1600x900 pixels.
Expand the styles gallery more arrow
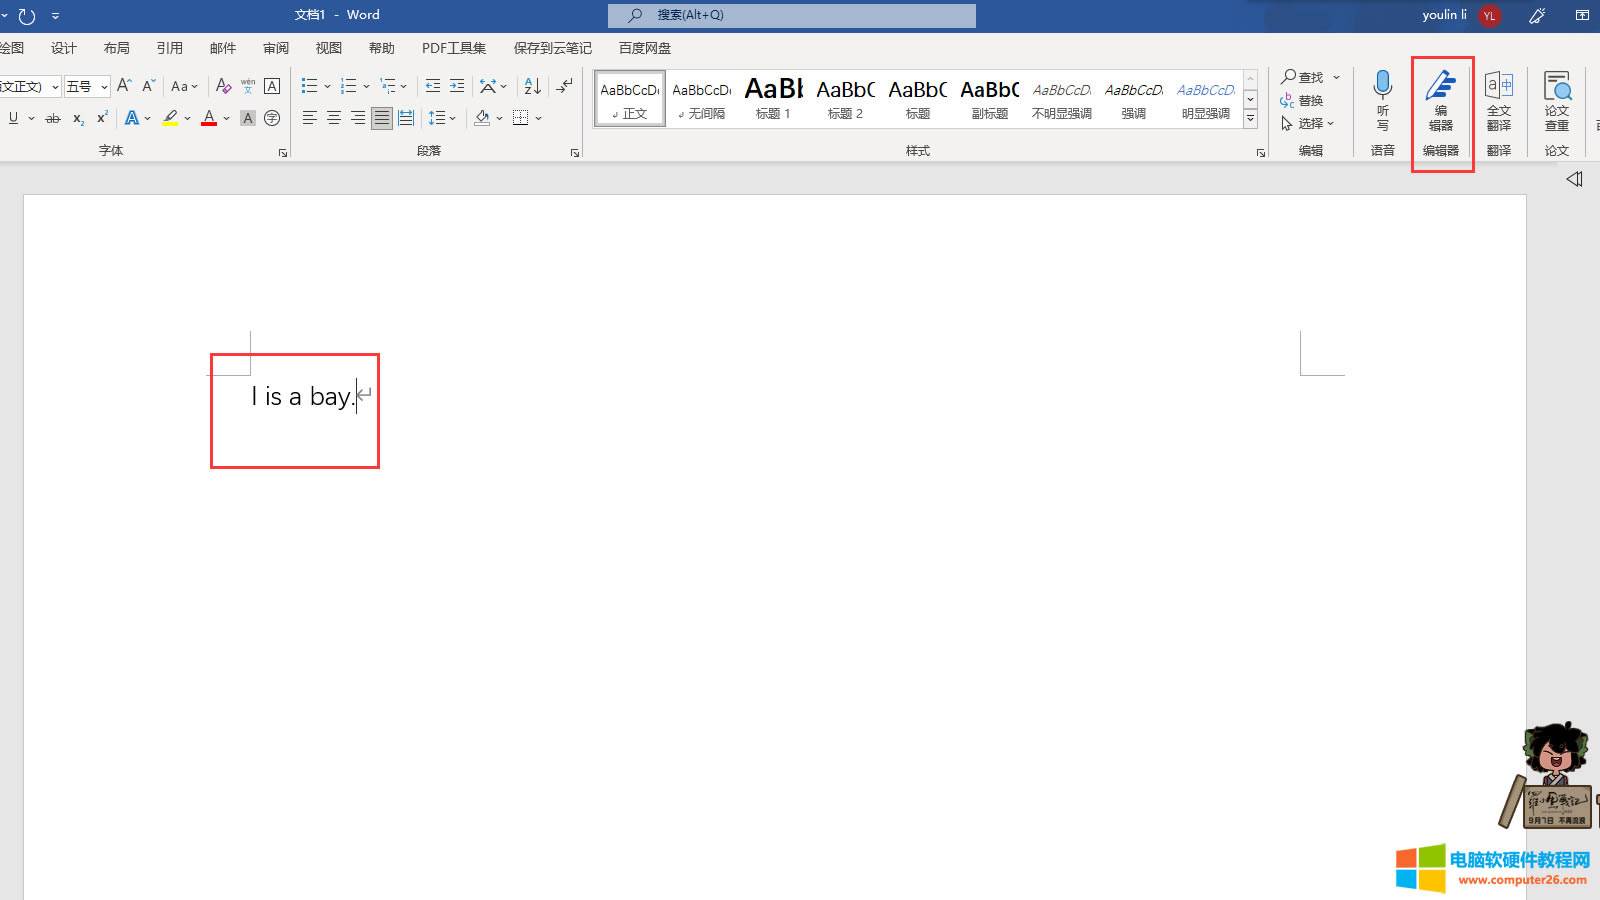pyautogui.click(x=1250, y=119)
